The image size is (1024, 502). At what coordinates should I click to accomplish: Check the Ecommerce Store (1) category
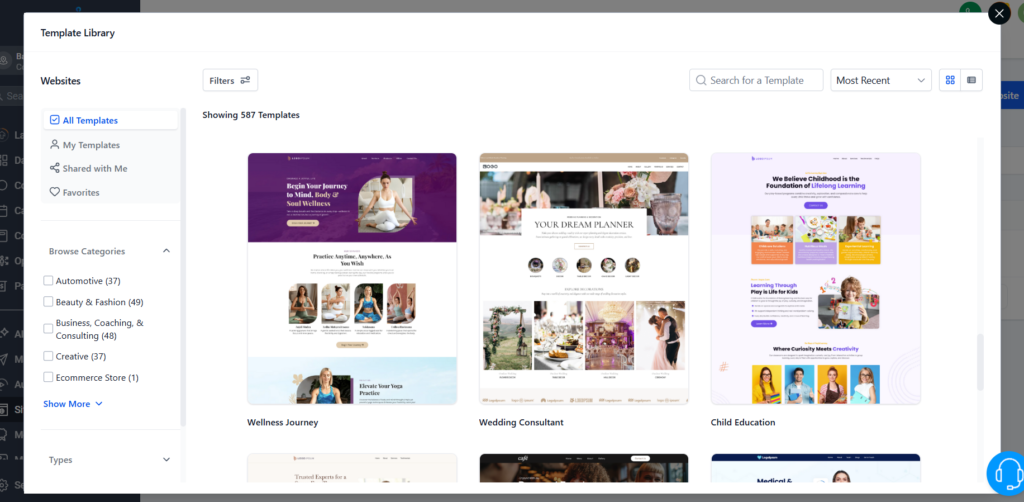point(48,377)
